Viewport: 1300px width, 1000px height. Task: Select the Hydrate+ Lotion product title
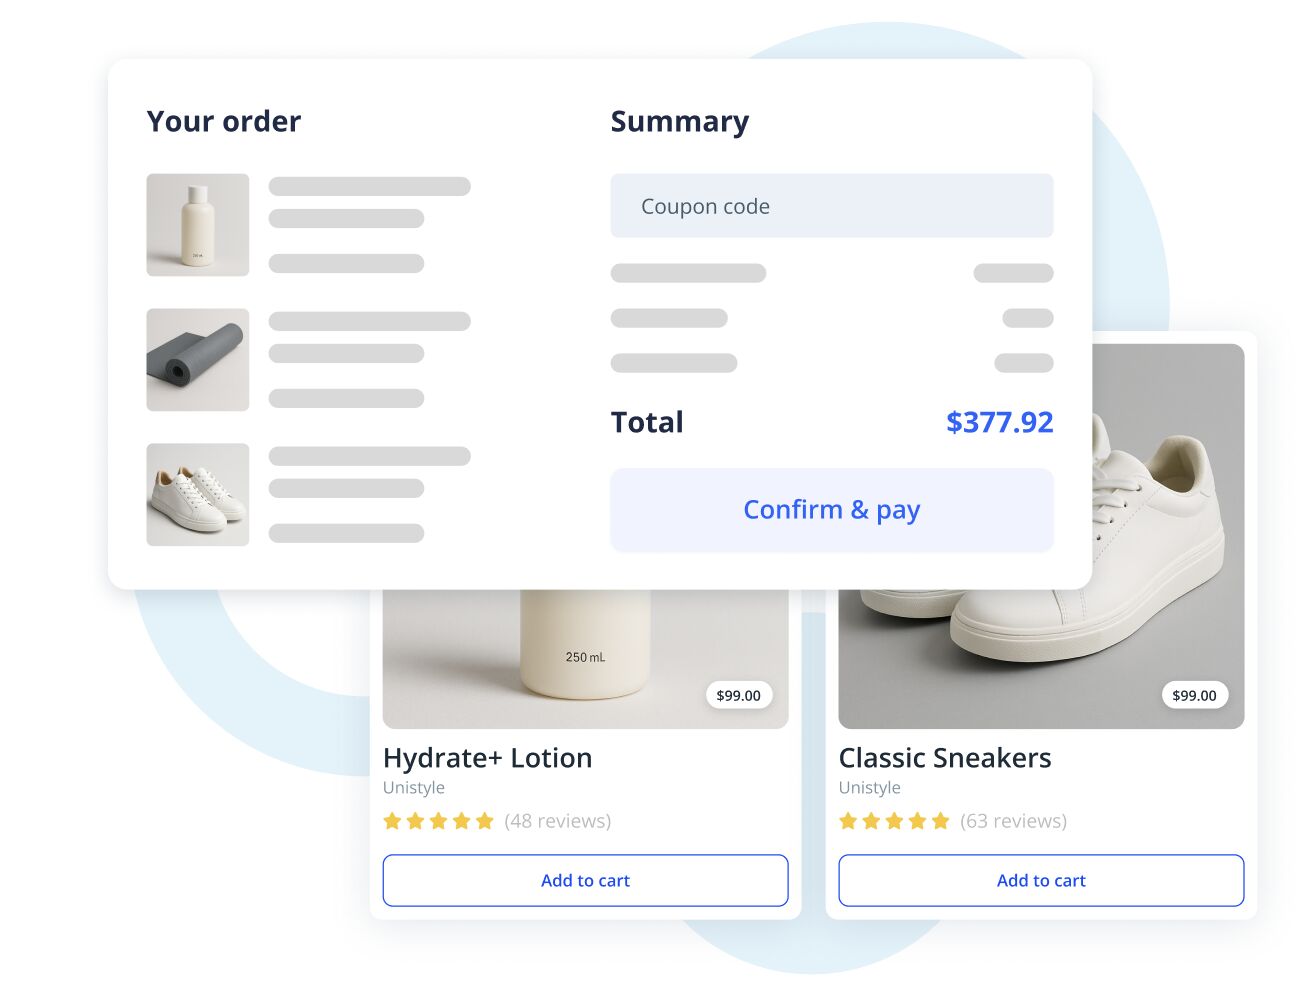pyautogui.click(x=488, y=758)
